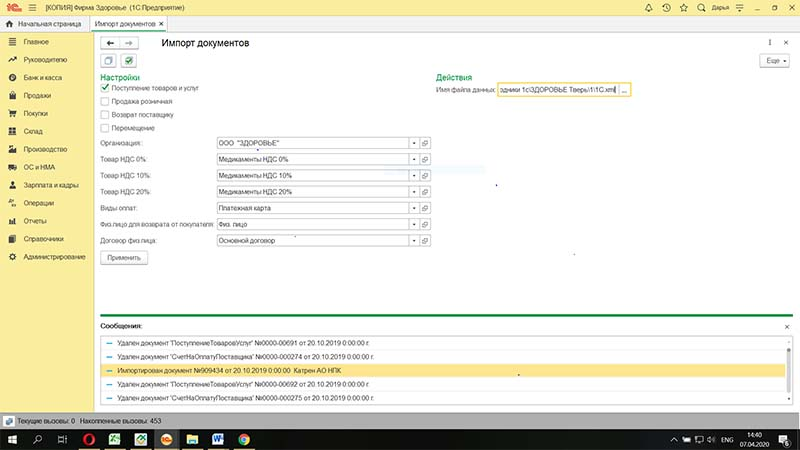Click the back arrow navigation button
Image resolution: width=800 pixels, height=450 pixels.
110,44
